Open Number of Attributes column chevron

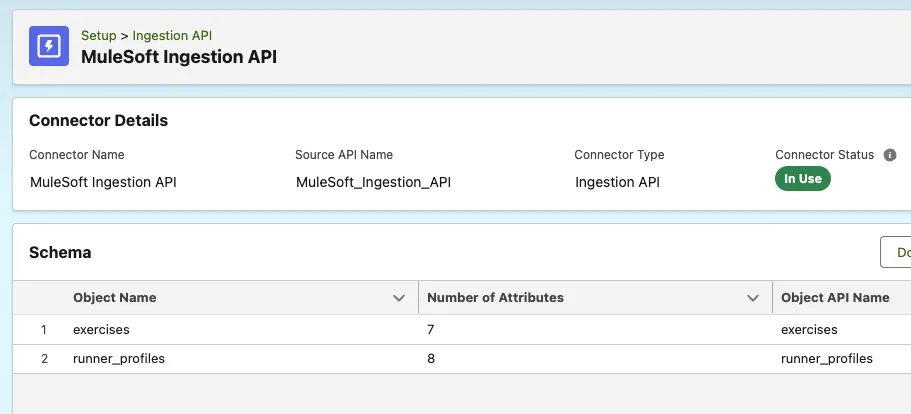pyautogui.click(x=752, y=298)
